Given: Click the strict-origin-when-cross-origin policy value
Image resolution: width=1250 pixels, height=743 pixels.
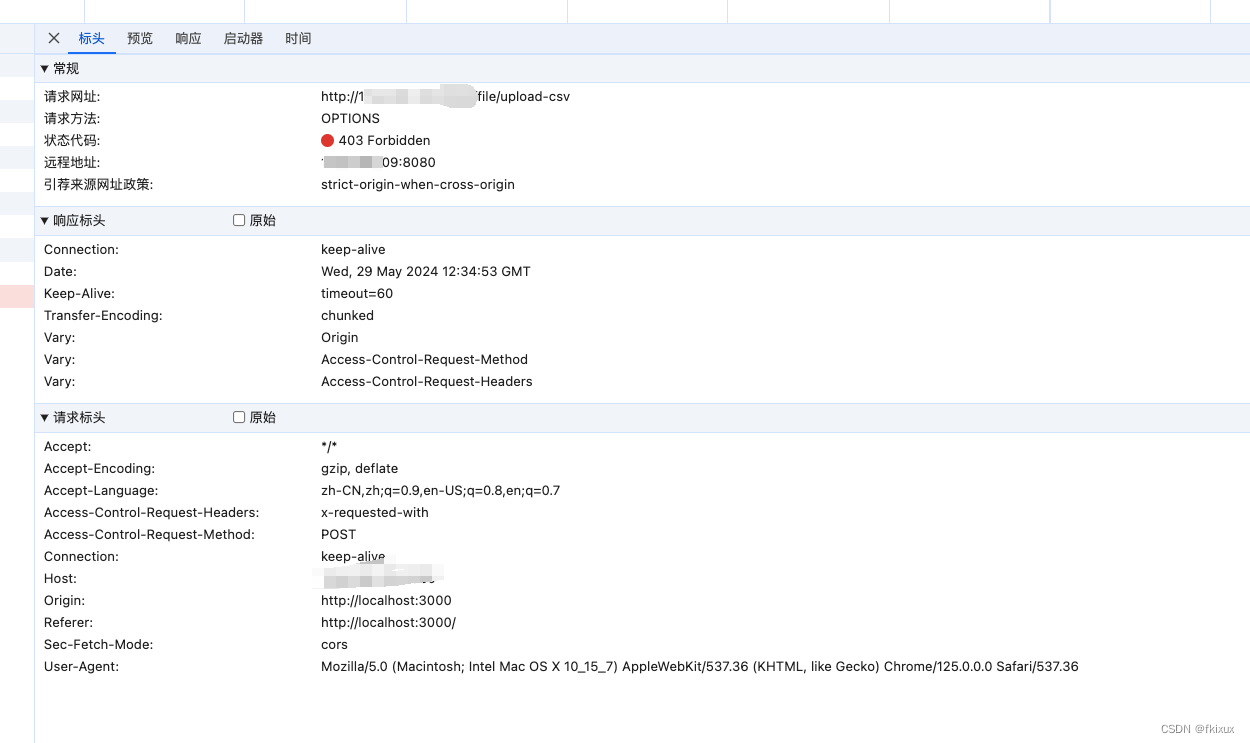Looking at the screenshot, I should point(418,184).
